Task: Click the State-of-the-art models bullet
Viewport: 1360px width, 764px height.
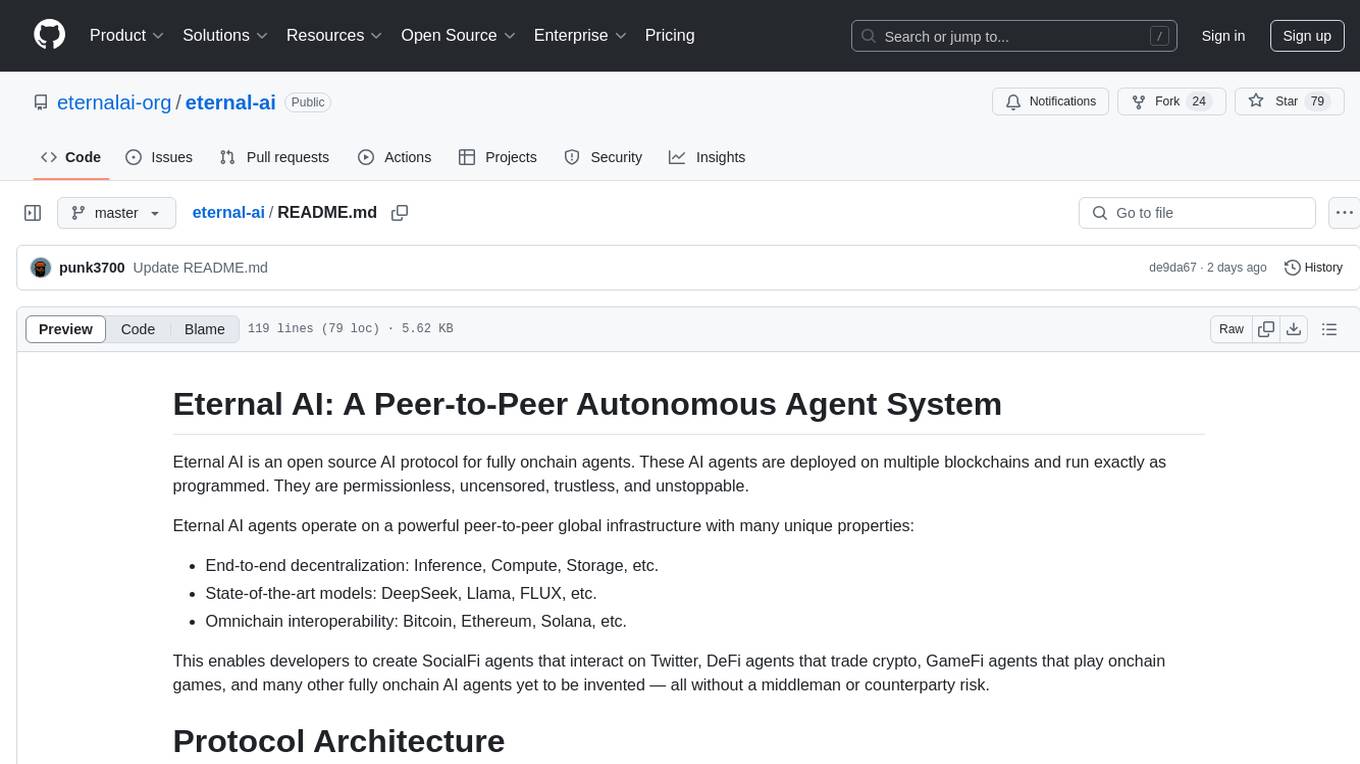Action: click(x=401, y=593)
